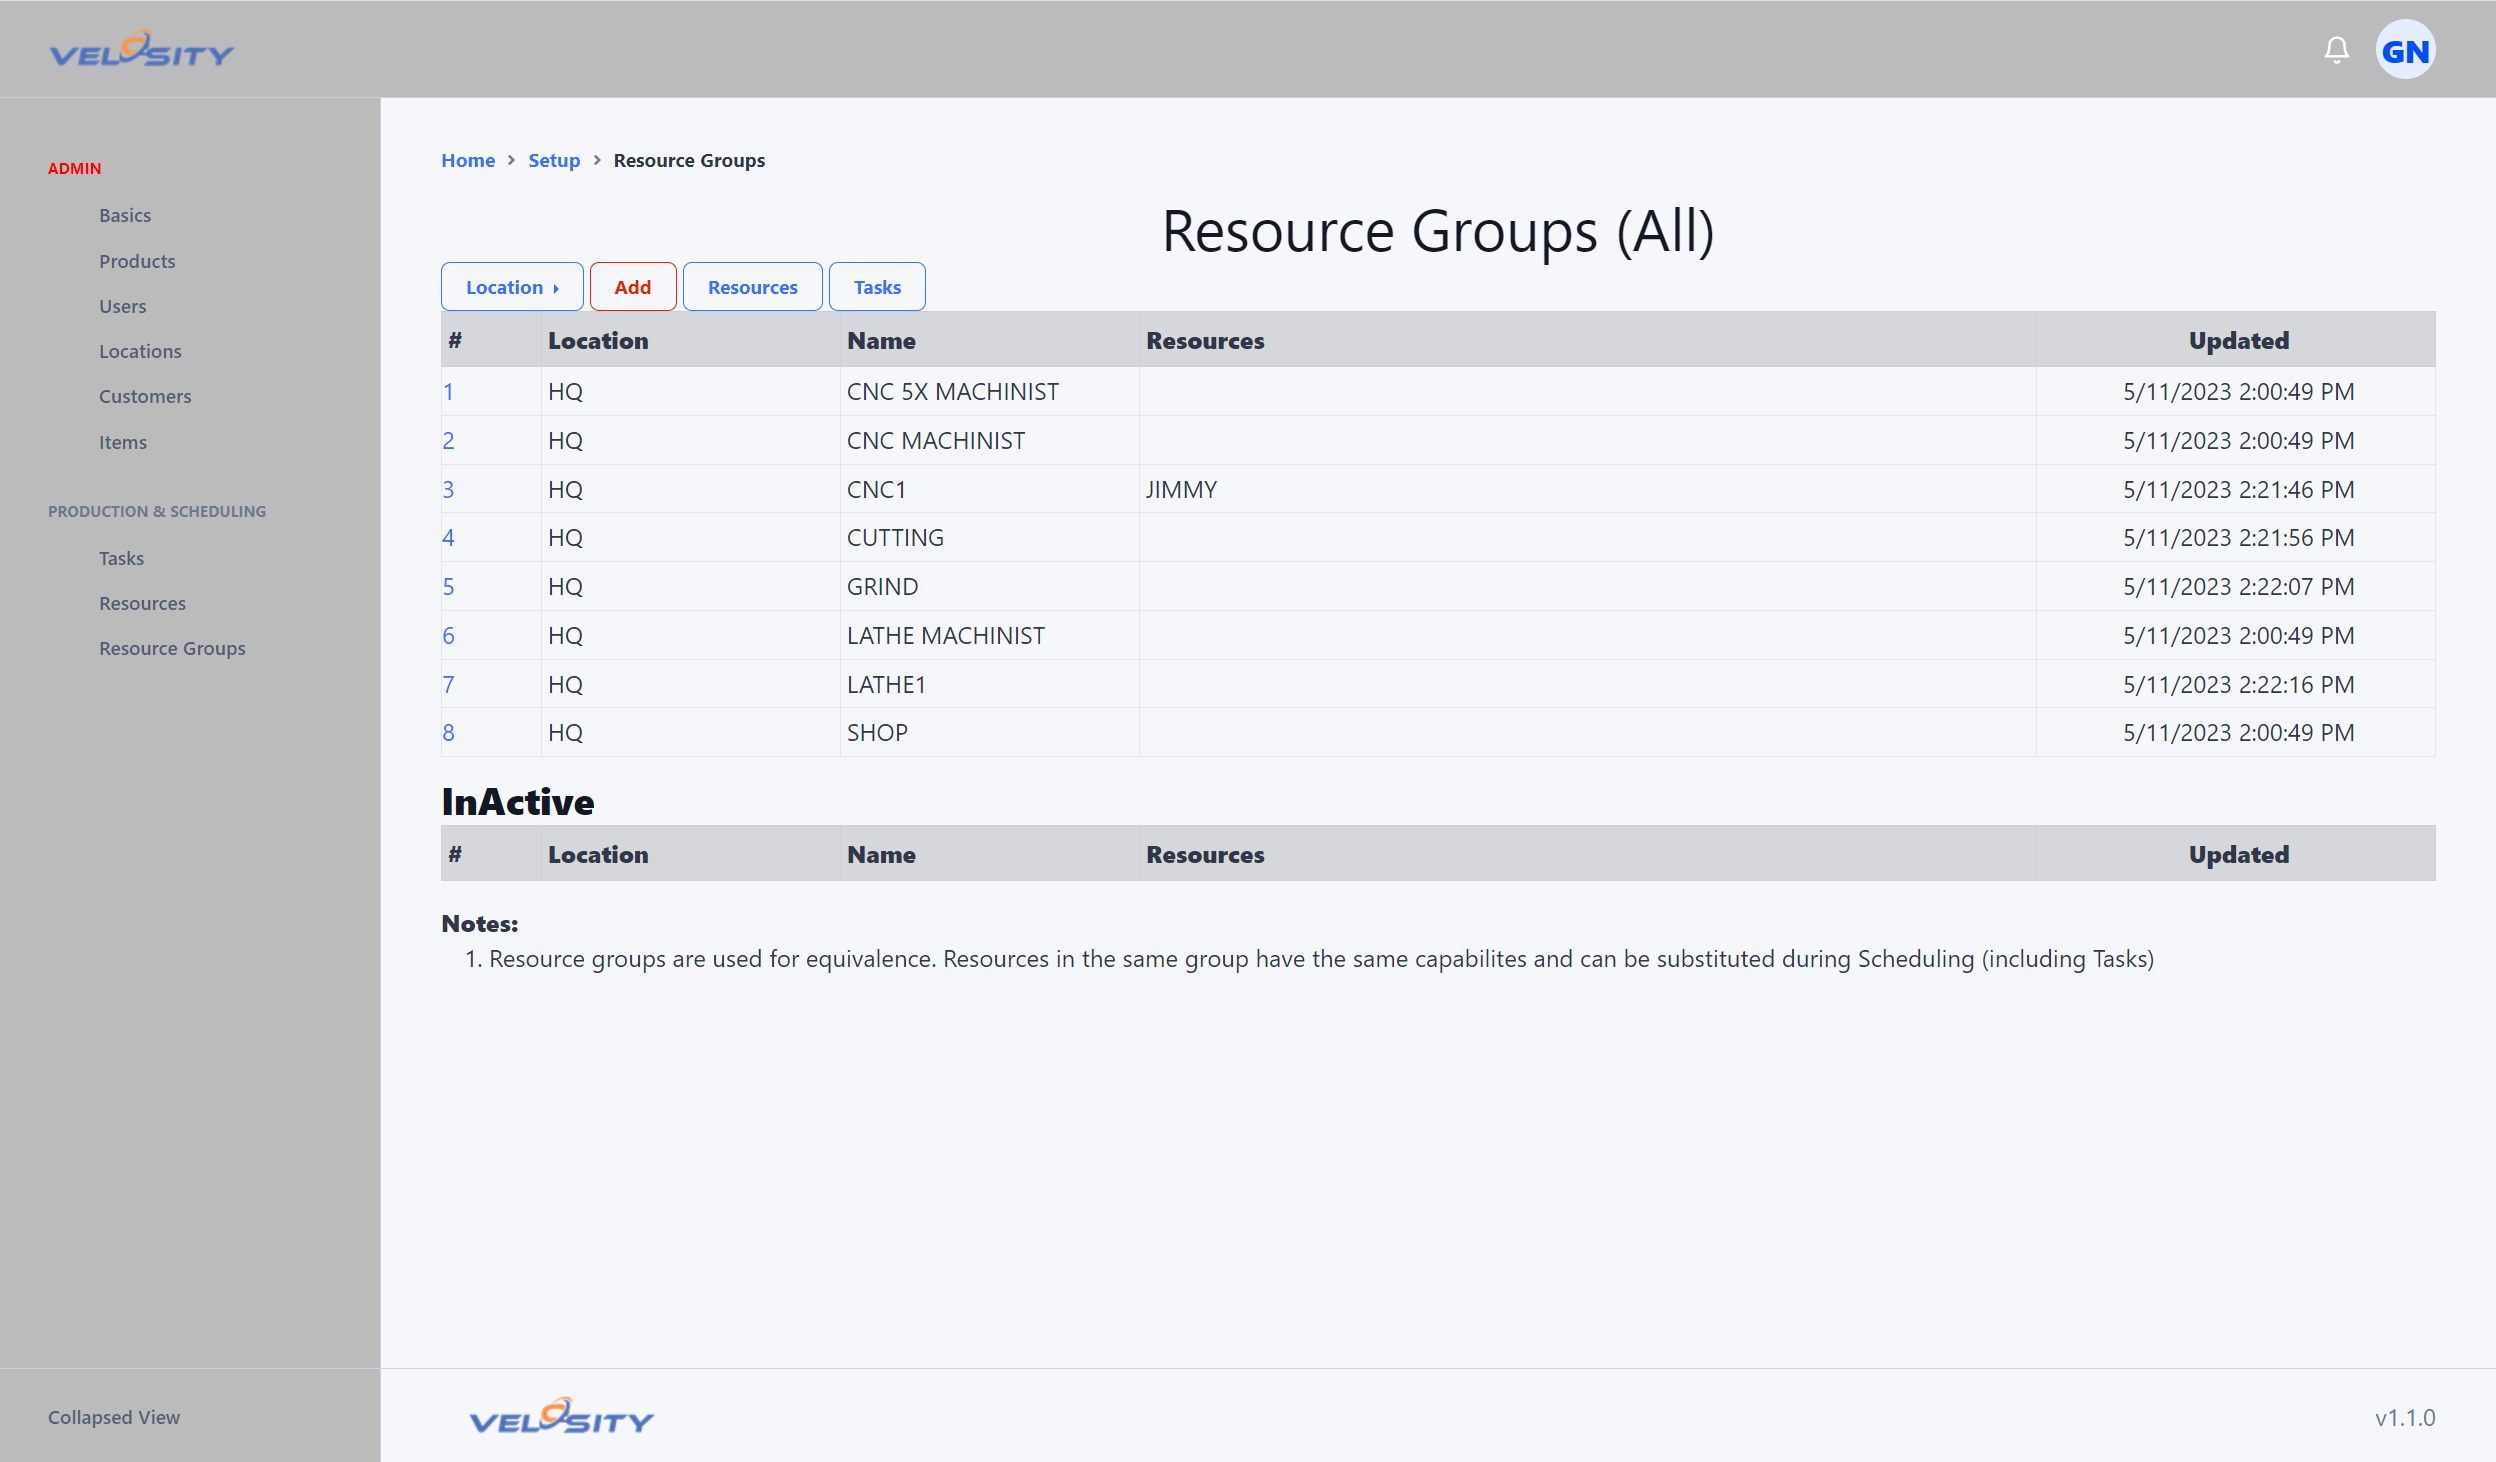
Task: Open resource group number 3
Action: pyautogui.click(x=448, y=490)
